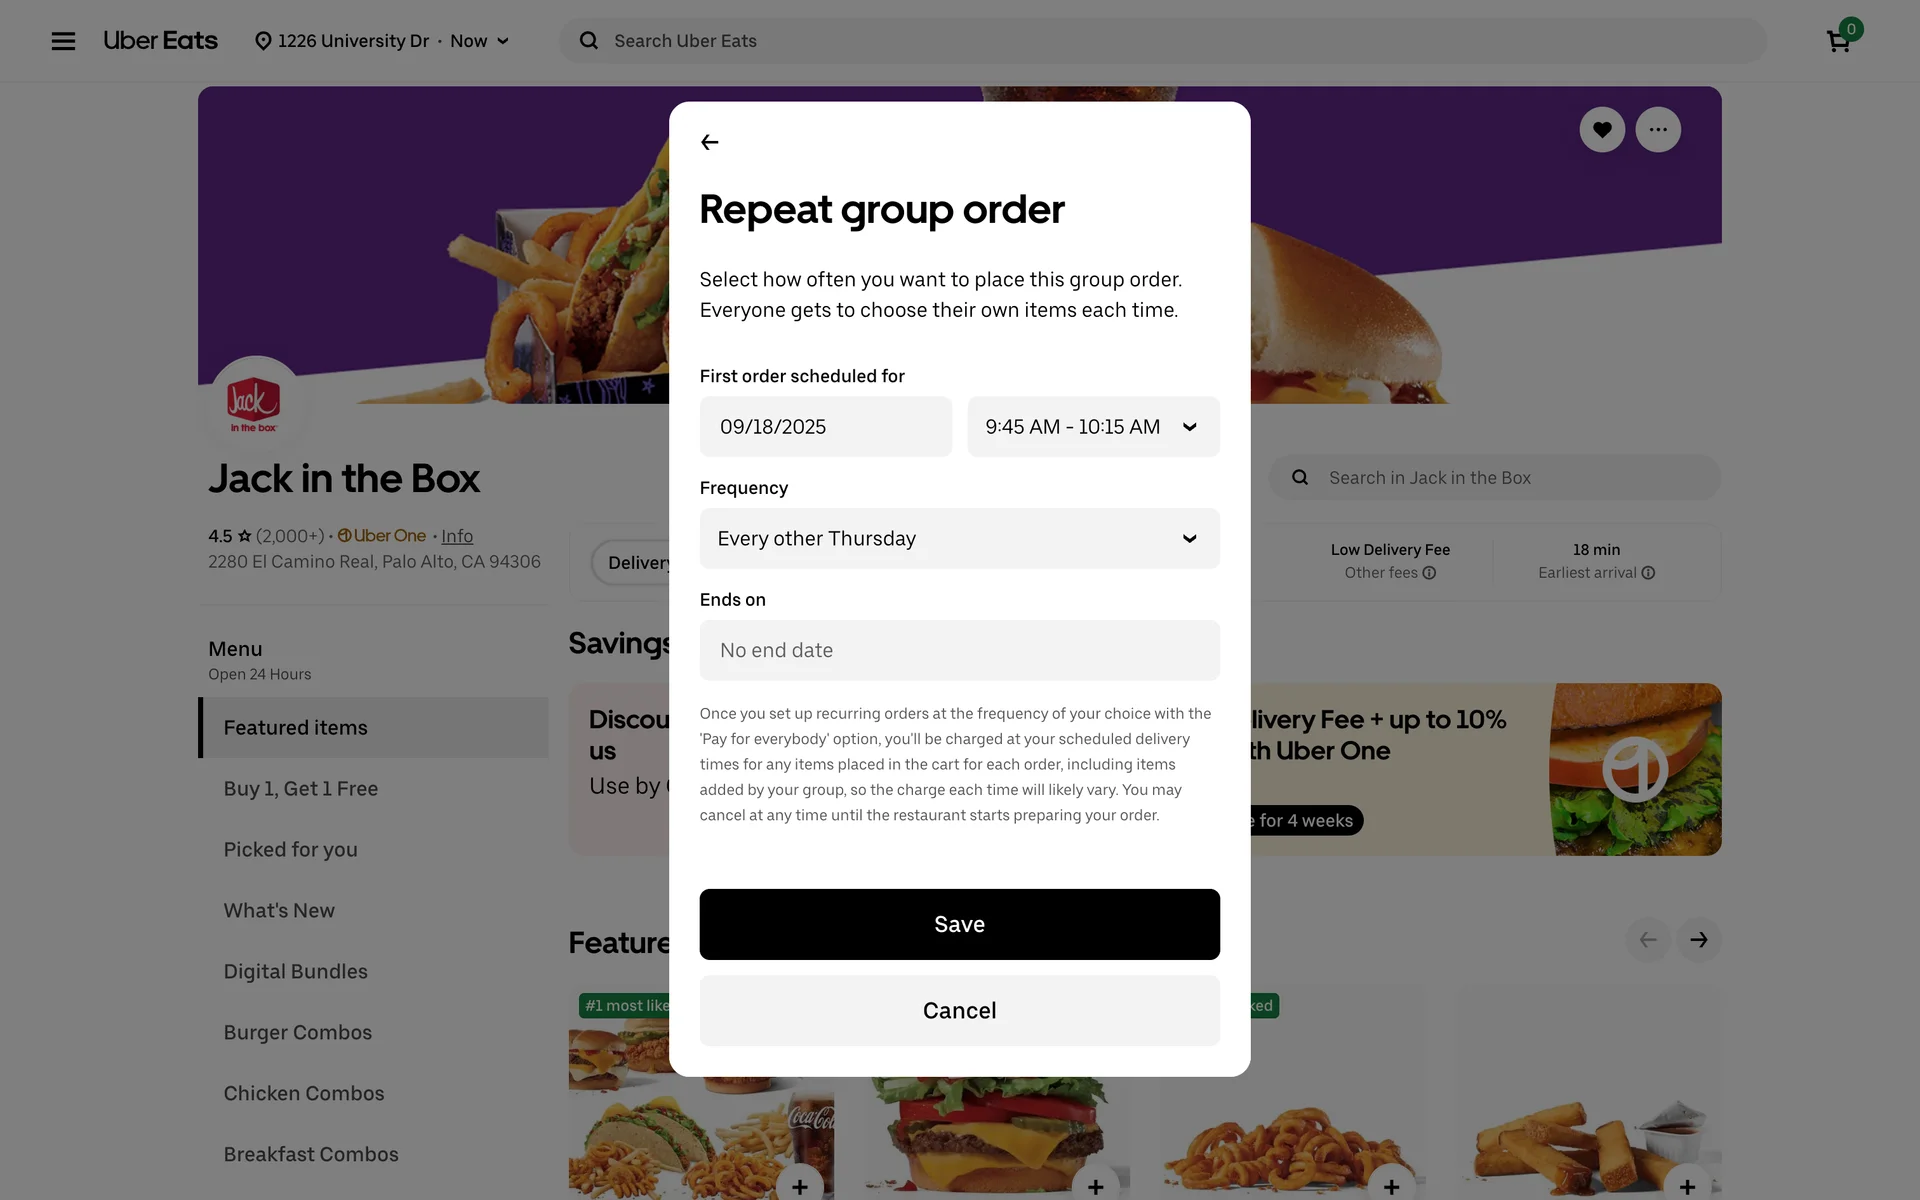Save the repeat group order
The width and height of the screenshot is (1920, 1200).
[x=959, y=925]
